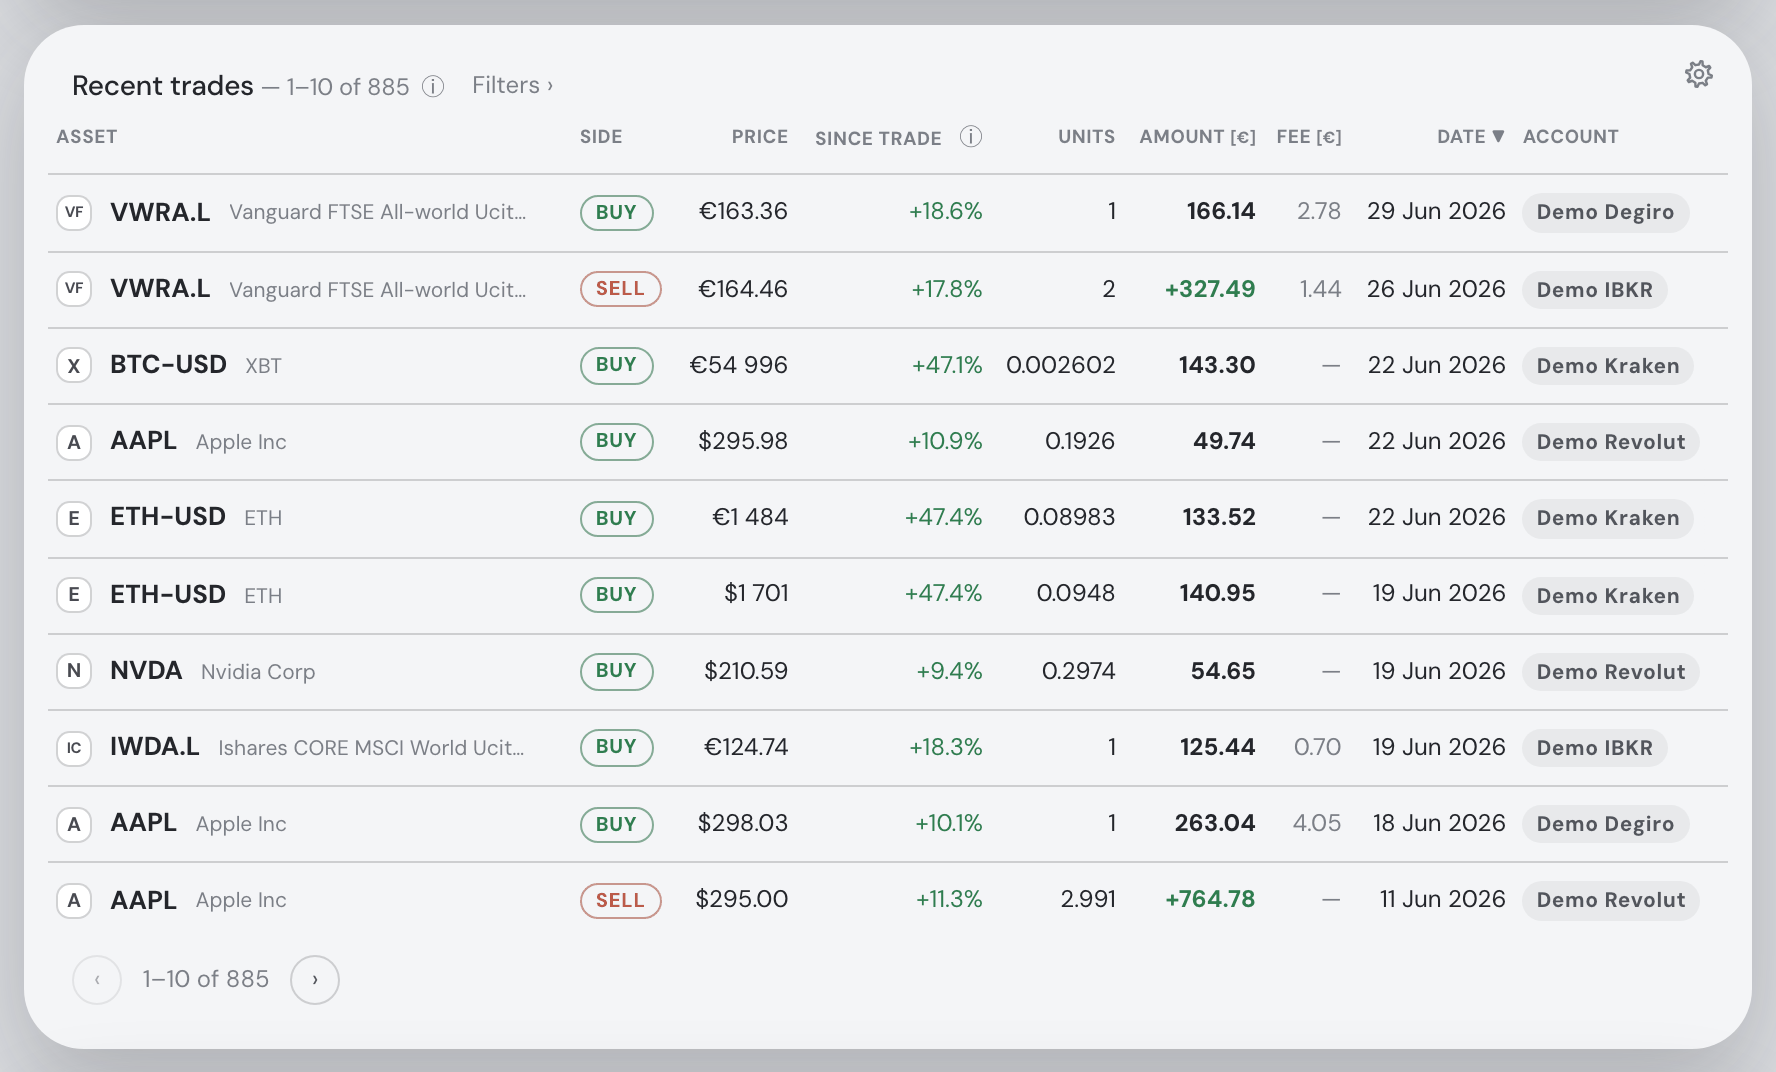Image resolution: width=1776 pixels, height=1072 pixels.
Task: Sort by the Price column header
Action: click(x=760, y=137)
